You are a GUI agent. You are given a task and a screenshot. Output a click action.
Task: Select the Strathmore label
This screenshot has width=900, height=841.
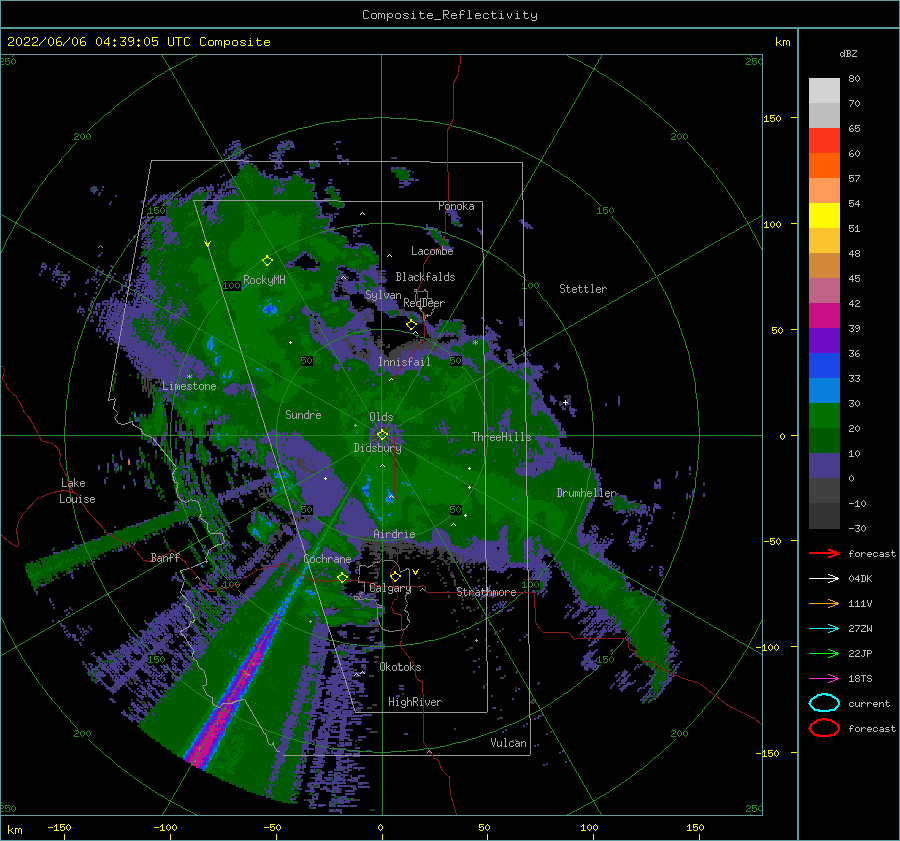[x=486, y=592]
